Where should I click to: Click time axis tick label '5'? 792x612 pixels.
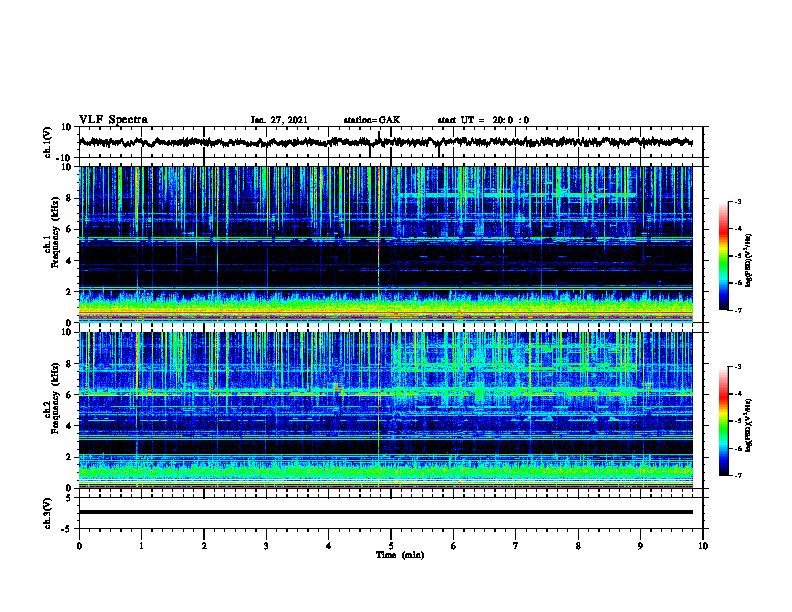[391, 546]
